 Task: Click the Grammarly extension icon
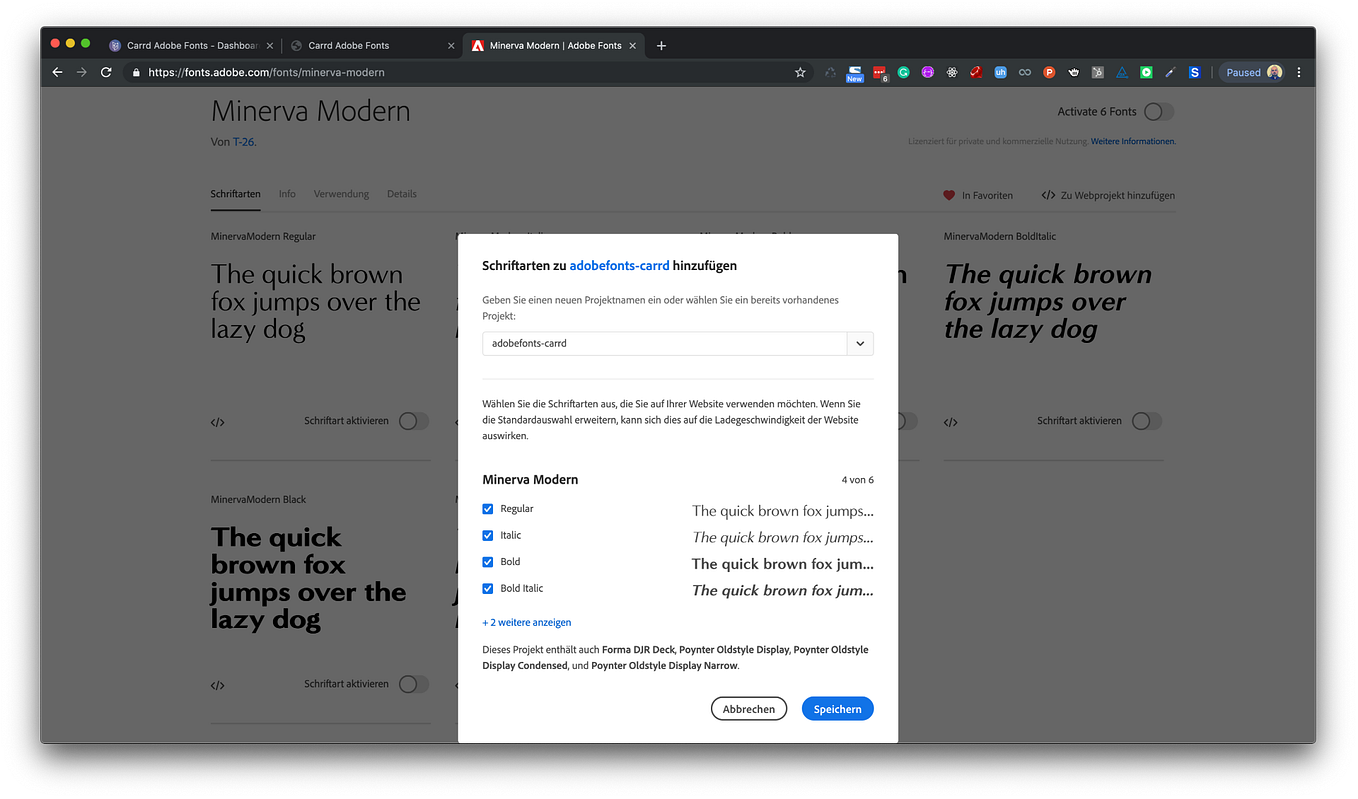pyautogui.click(x=903, y=72)
